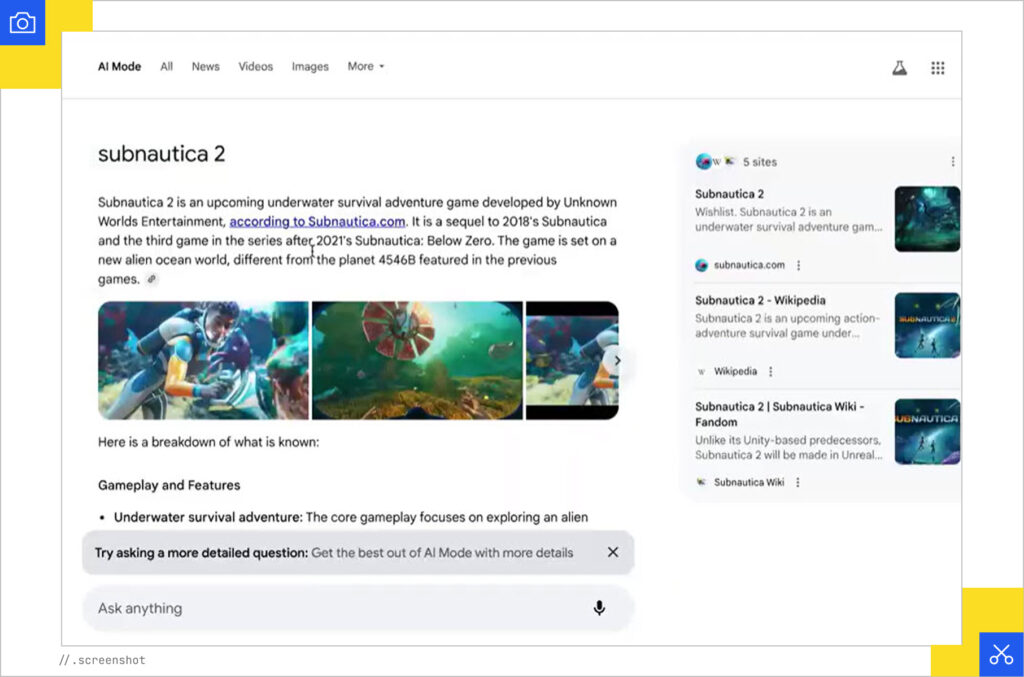The width and height of the screenshot is (1024, 677).
Task: Click the Subnautica 2 result thumbnail image
Action: click(x=927, y=218)
